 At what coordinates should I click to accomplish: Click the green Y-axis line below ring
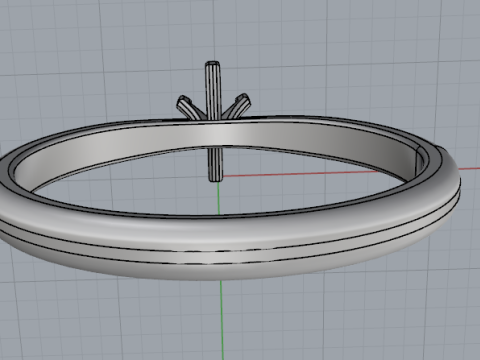tap(221, 320)
